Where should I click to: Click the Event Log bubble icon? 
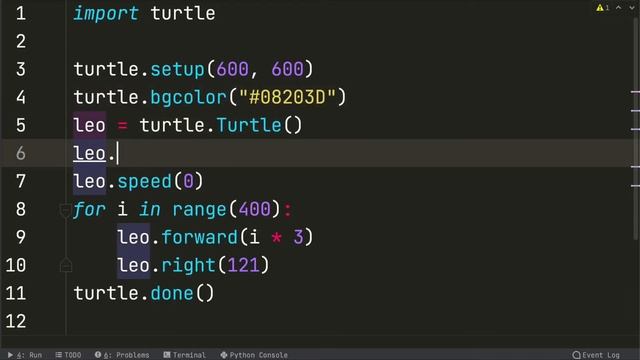(x=576, y=355)
